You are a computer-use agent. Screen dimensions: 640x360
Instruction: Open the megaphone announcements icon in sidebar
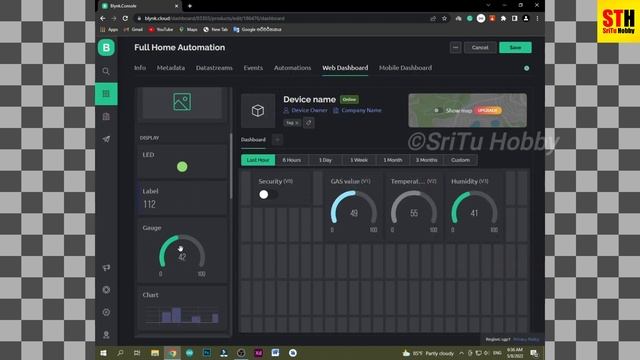tap(106, 268)
